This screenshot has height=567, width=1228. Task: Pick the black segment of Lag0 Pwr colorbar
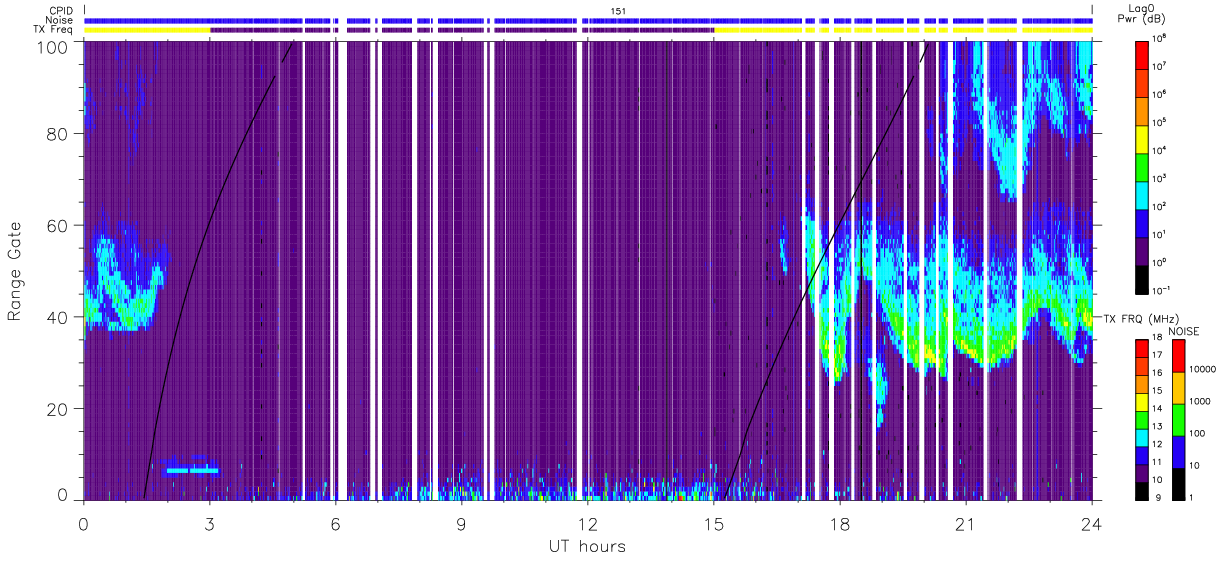pyautogui.click(x=1142, y=278)
